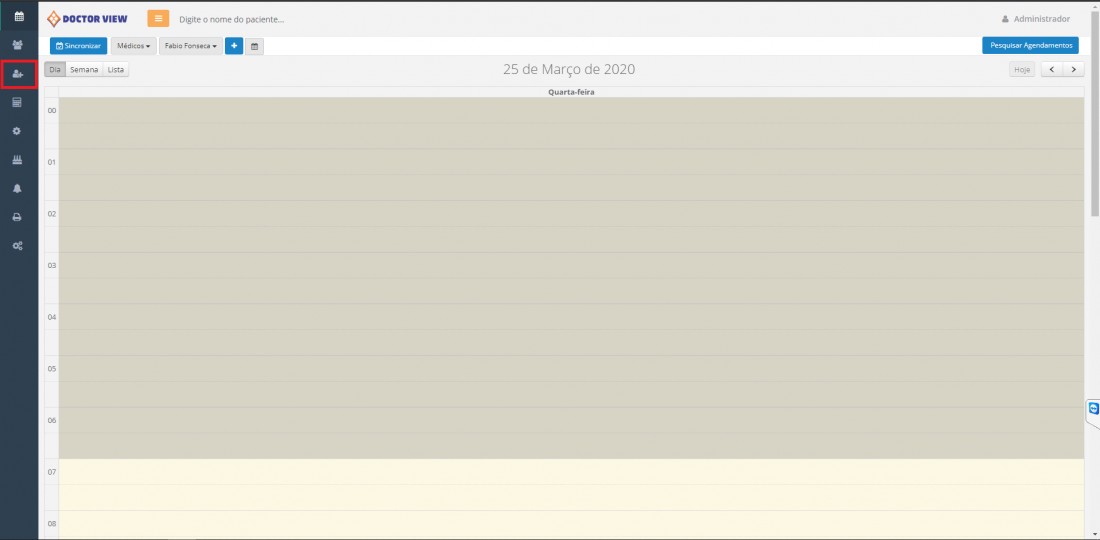This screenshot has width=1100, height=540.
Task: Switch to the Lista view tab
Action: click(x=116, y=70)
